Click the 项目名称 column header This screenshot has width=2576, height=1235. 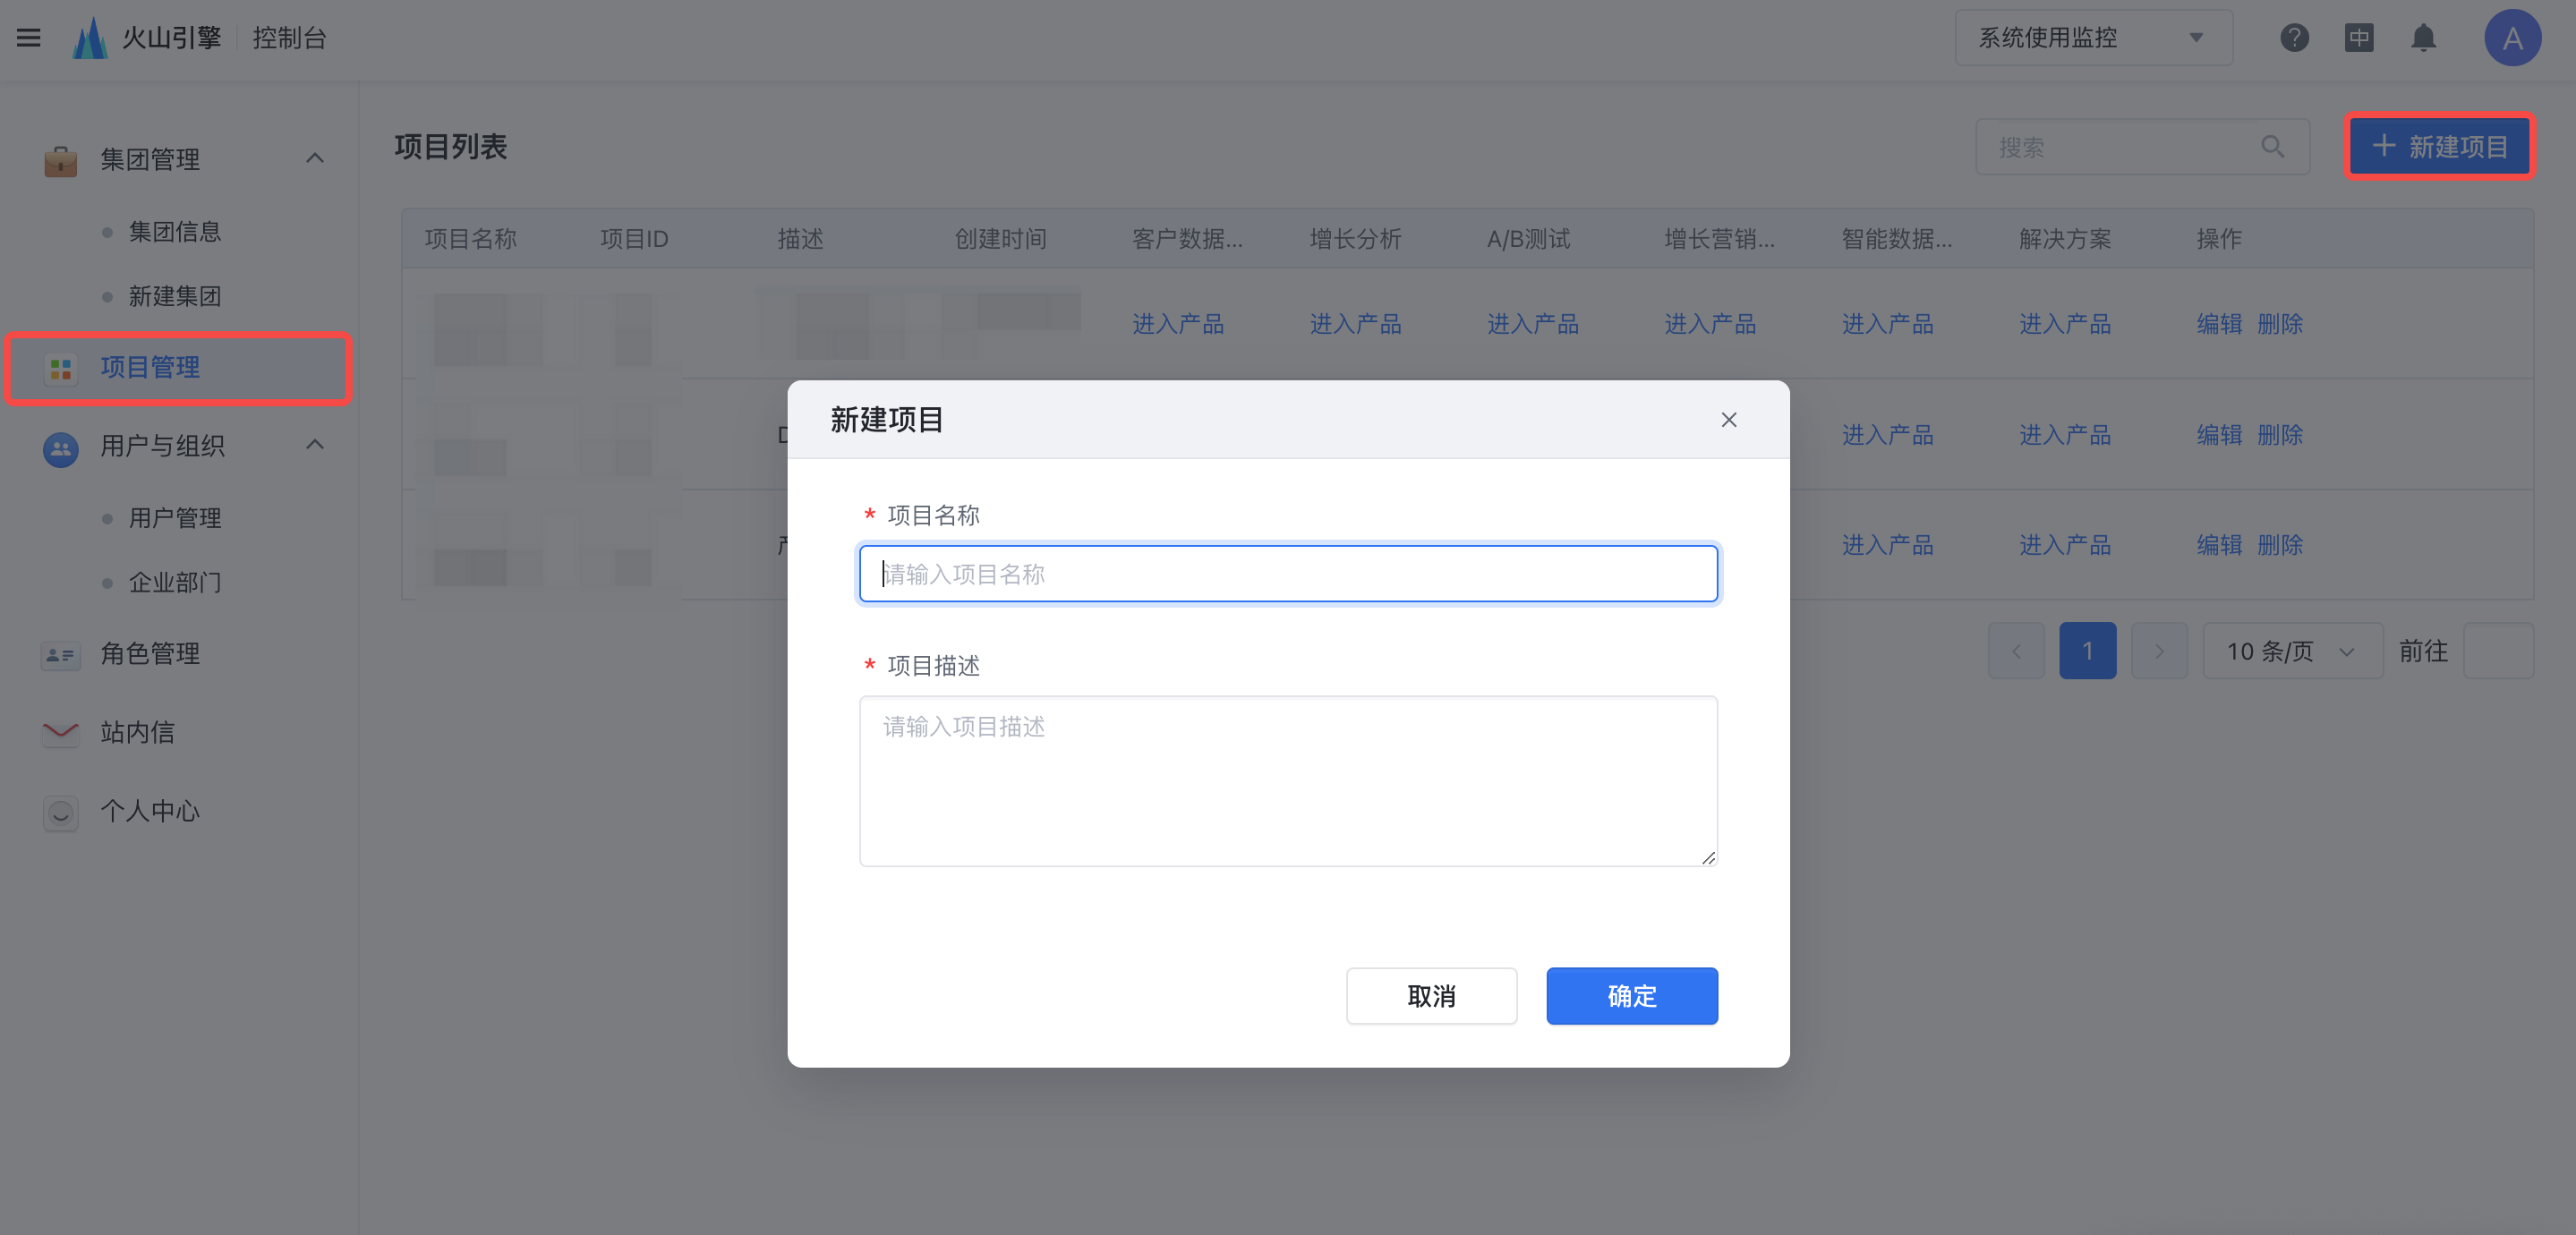tap(470, 239)
